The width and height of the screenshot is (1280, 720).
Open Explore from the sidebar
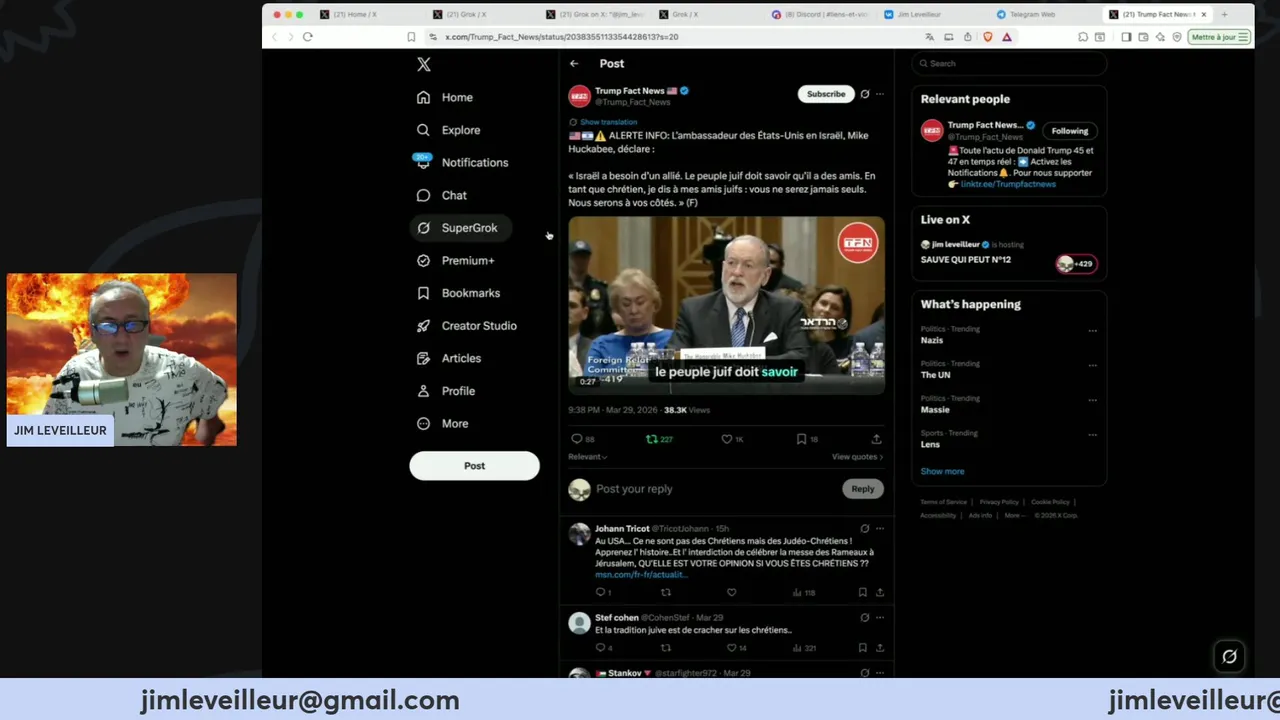pyautogui.click(x=449, y=130)
